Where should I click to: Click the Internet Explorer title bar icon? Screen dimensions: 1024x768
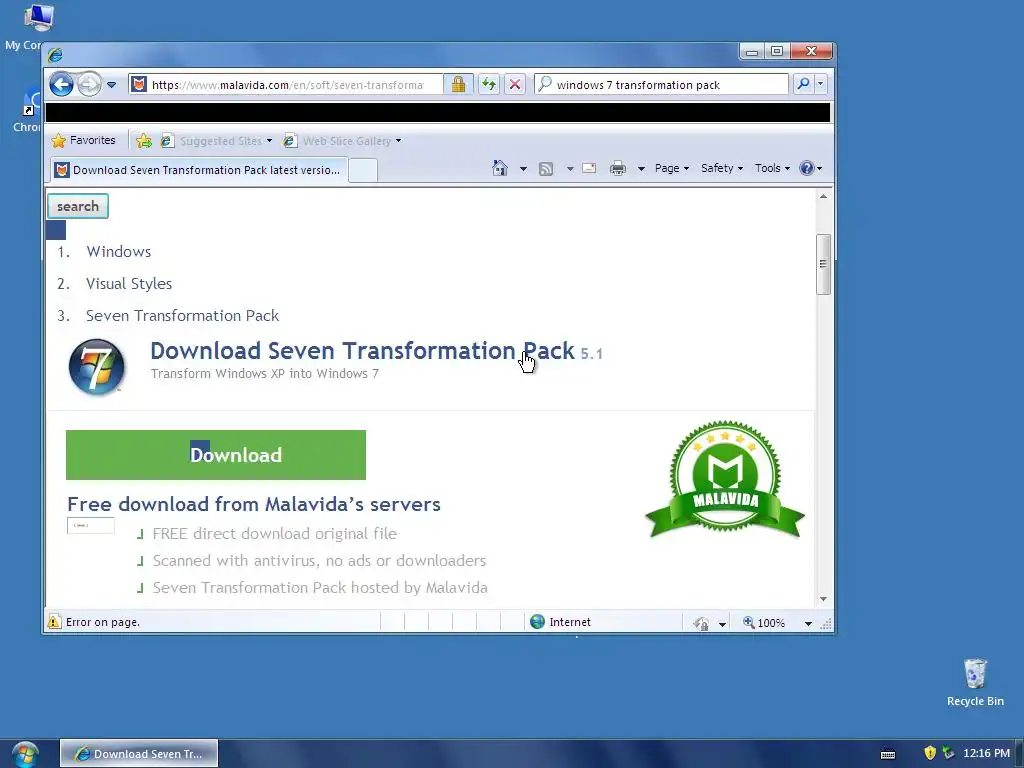click(55, 54)
